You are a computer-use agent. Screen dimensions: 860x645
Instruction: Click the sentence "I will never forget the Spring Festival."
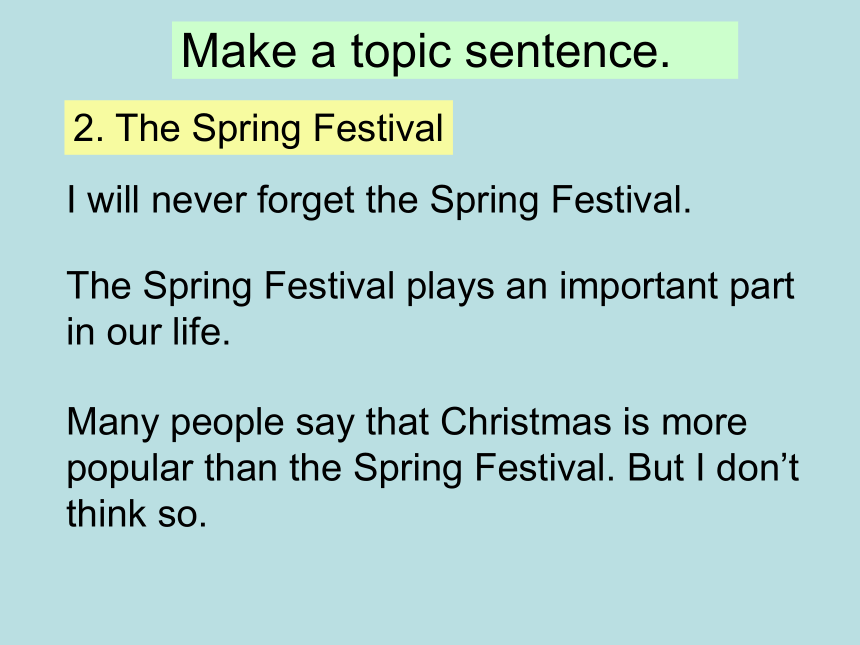tap(378, 200)
